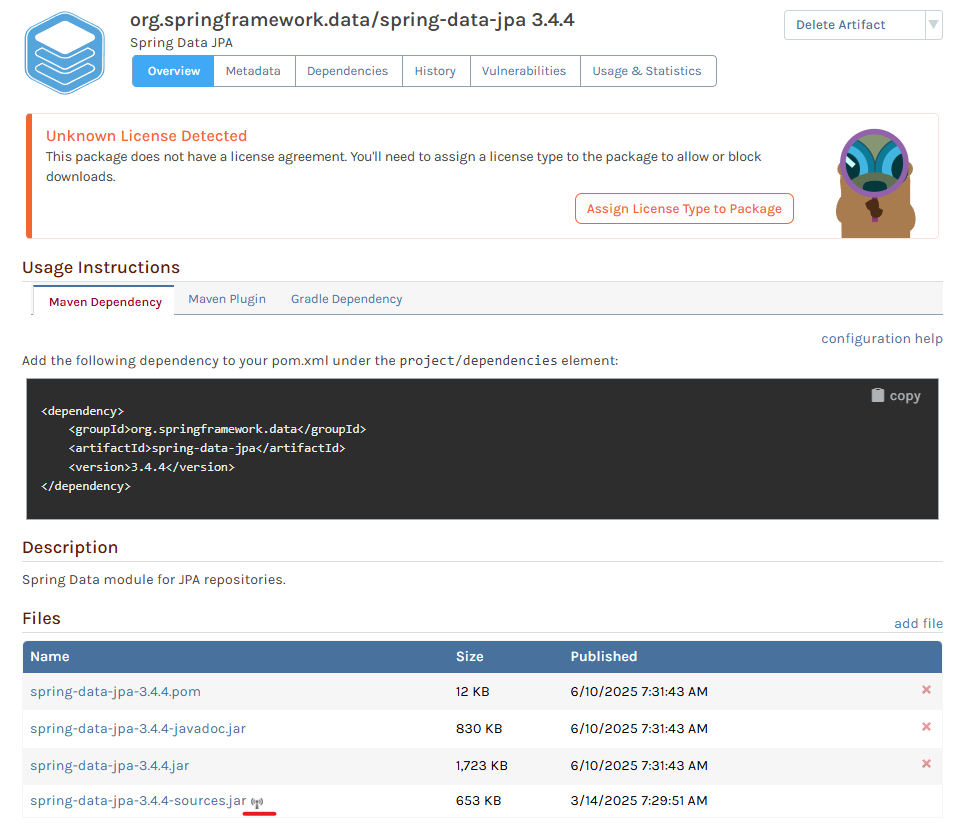Open the configuration help link
The width and height of the screenshot is (955, 830).
click(x=881, y=339)
